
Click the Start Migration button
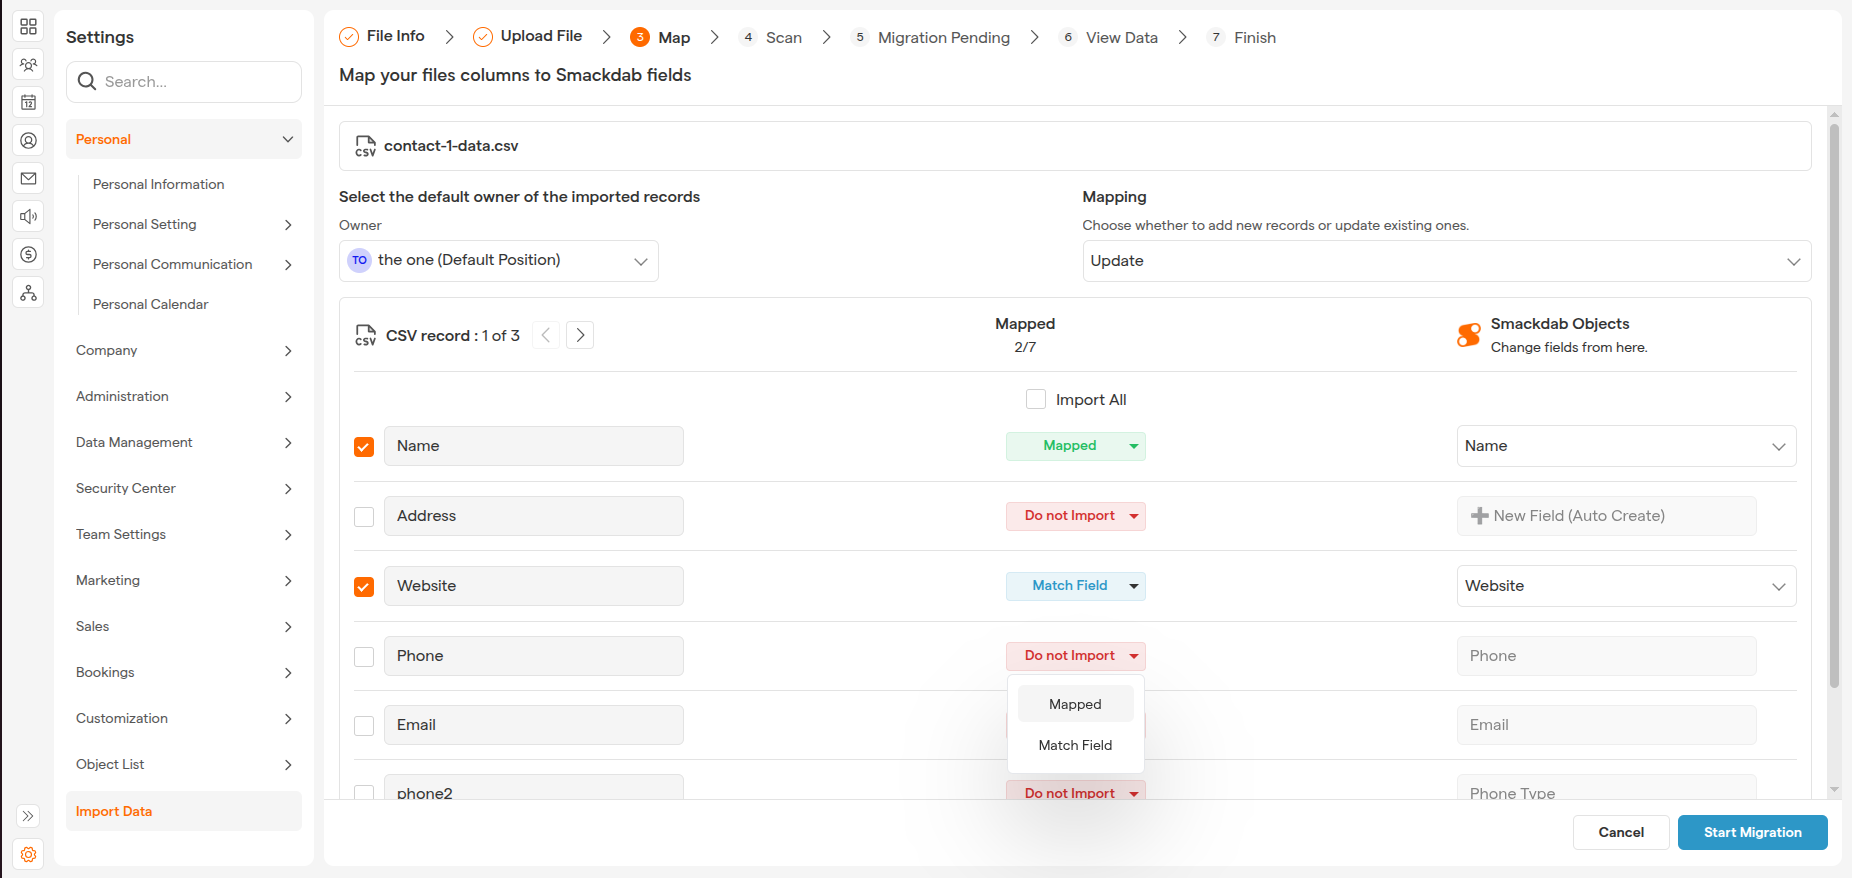pos(1752,832)
